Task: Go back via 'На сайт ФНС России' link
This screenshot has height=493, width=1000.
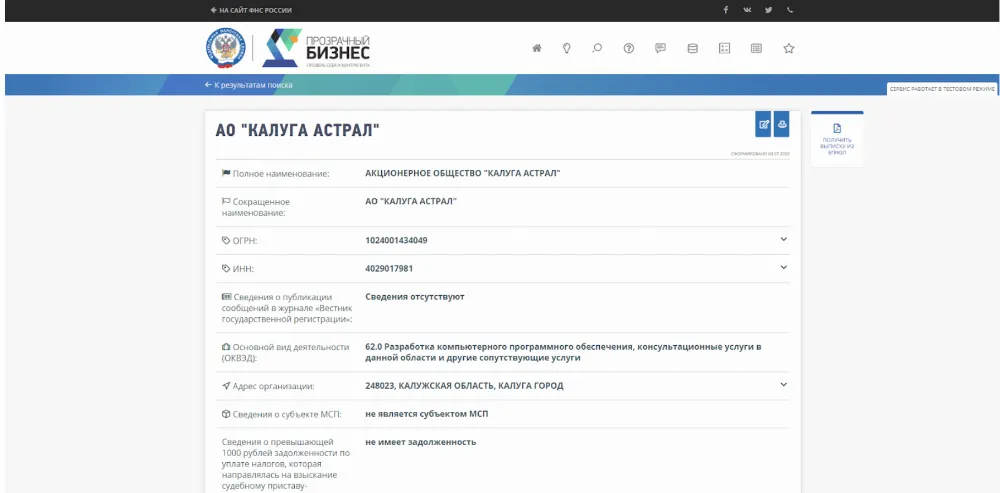Action: pos(251,10)
